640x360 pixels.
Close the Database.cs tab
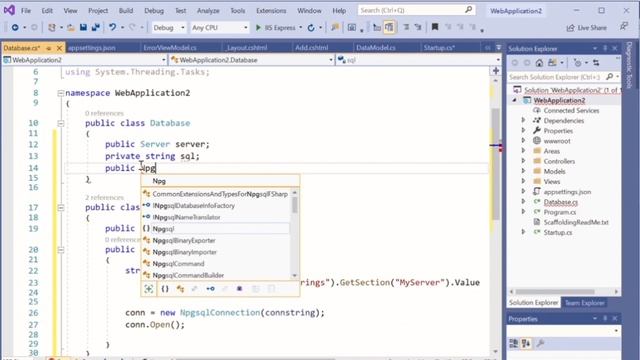click(59, 48)
